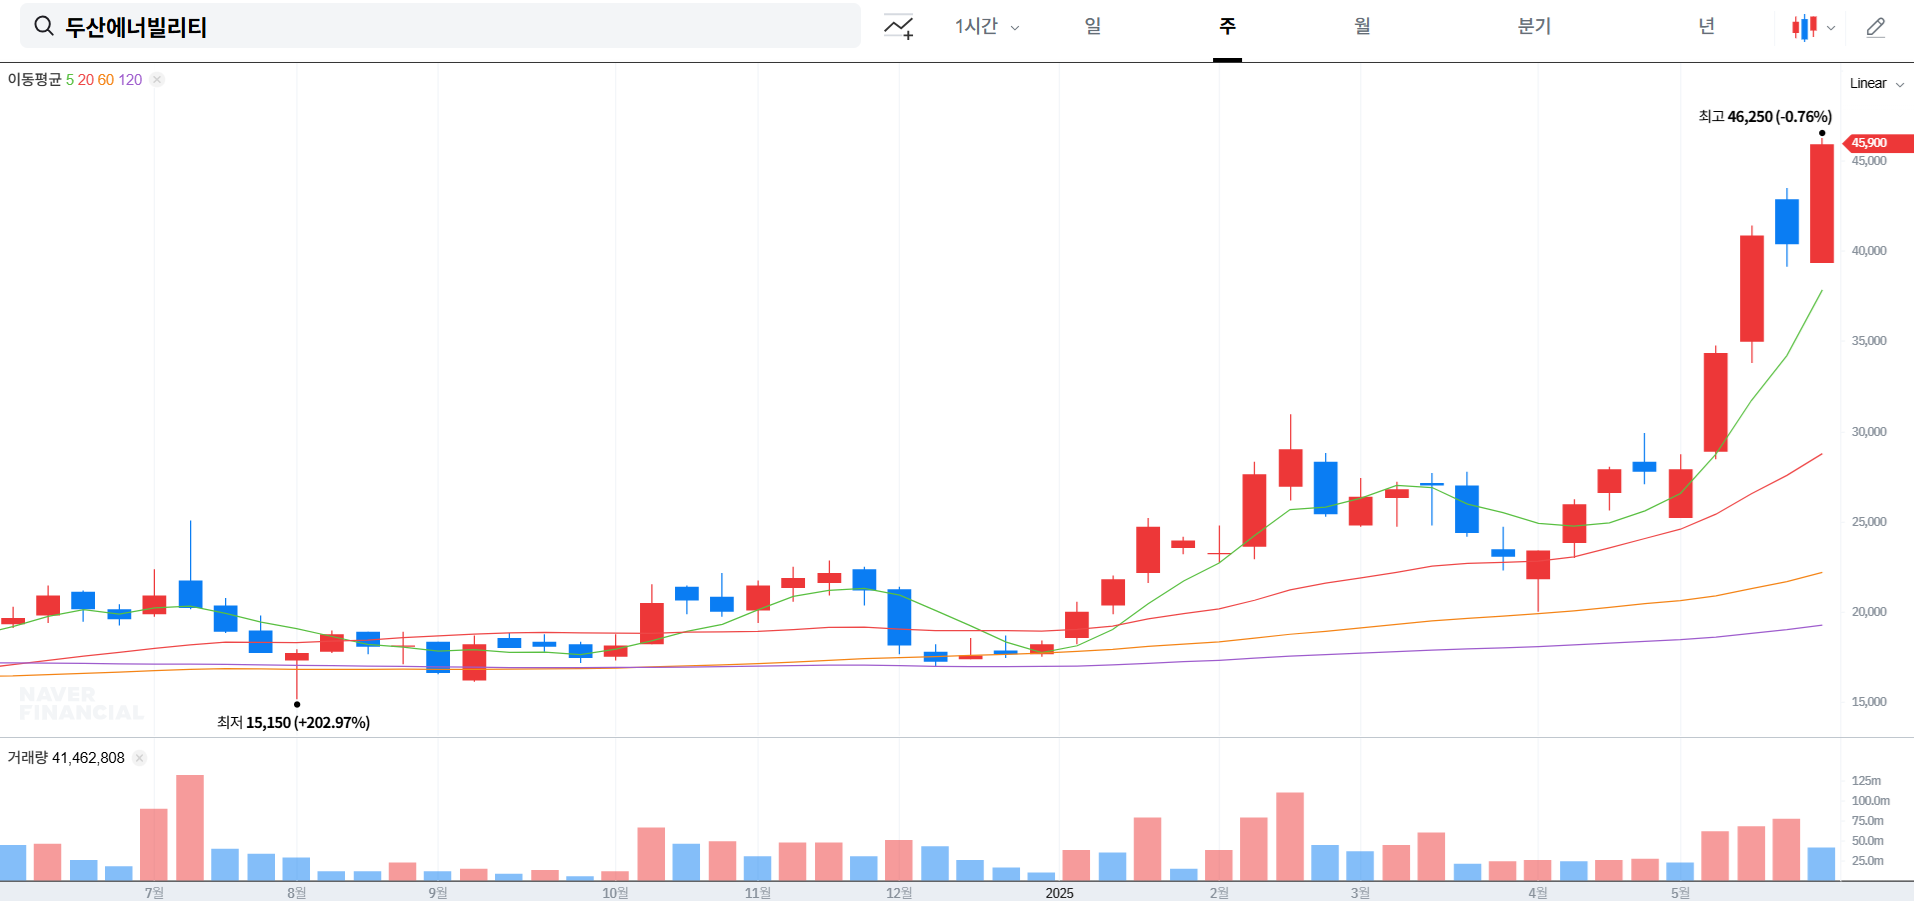Click the 10월 time axis label
Image resolution: width=1914 pixels, height=901 pixels.
(615, 892)
